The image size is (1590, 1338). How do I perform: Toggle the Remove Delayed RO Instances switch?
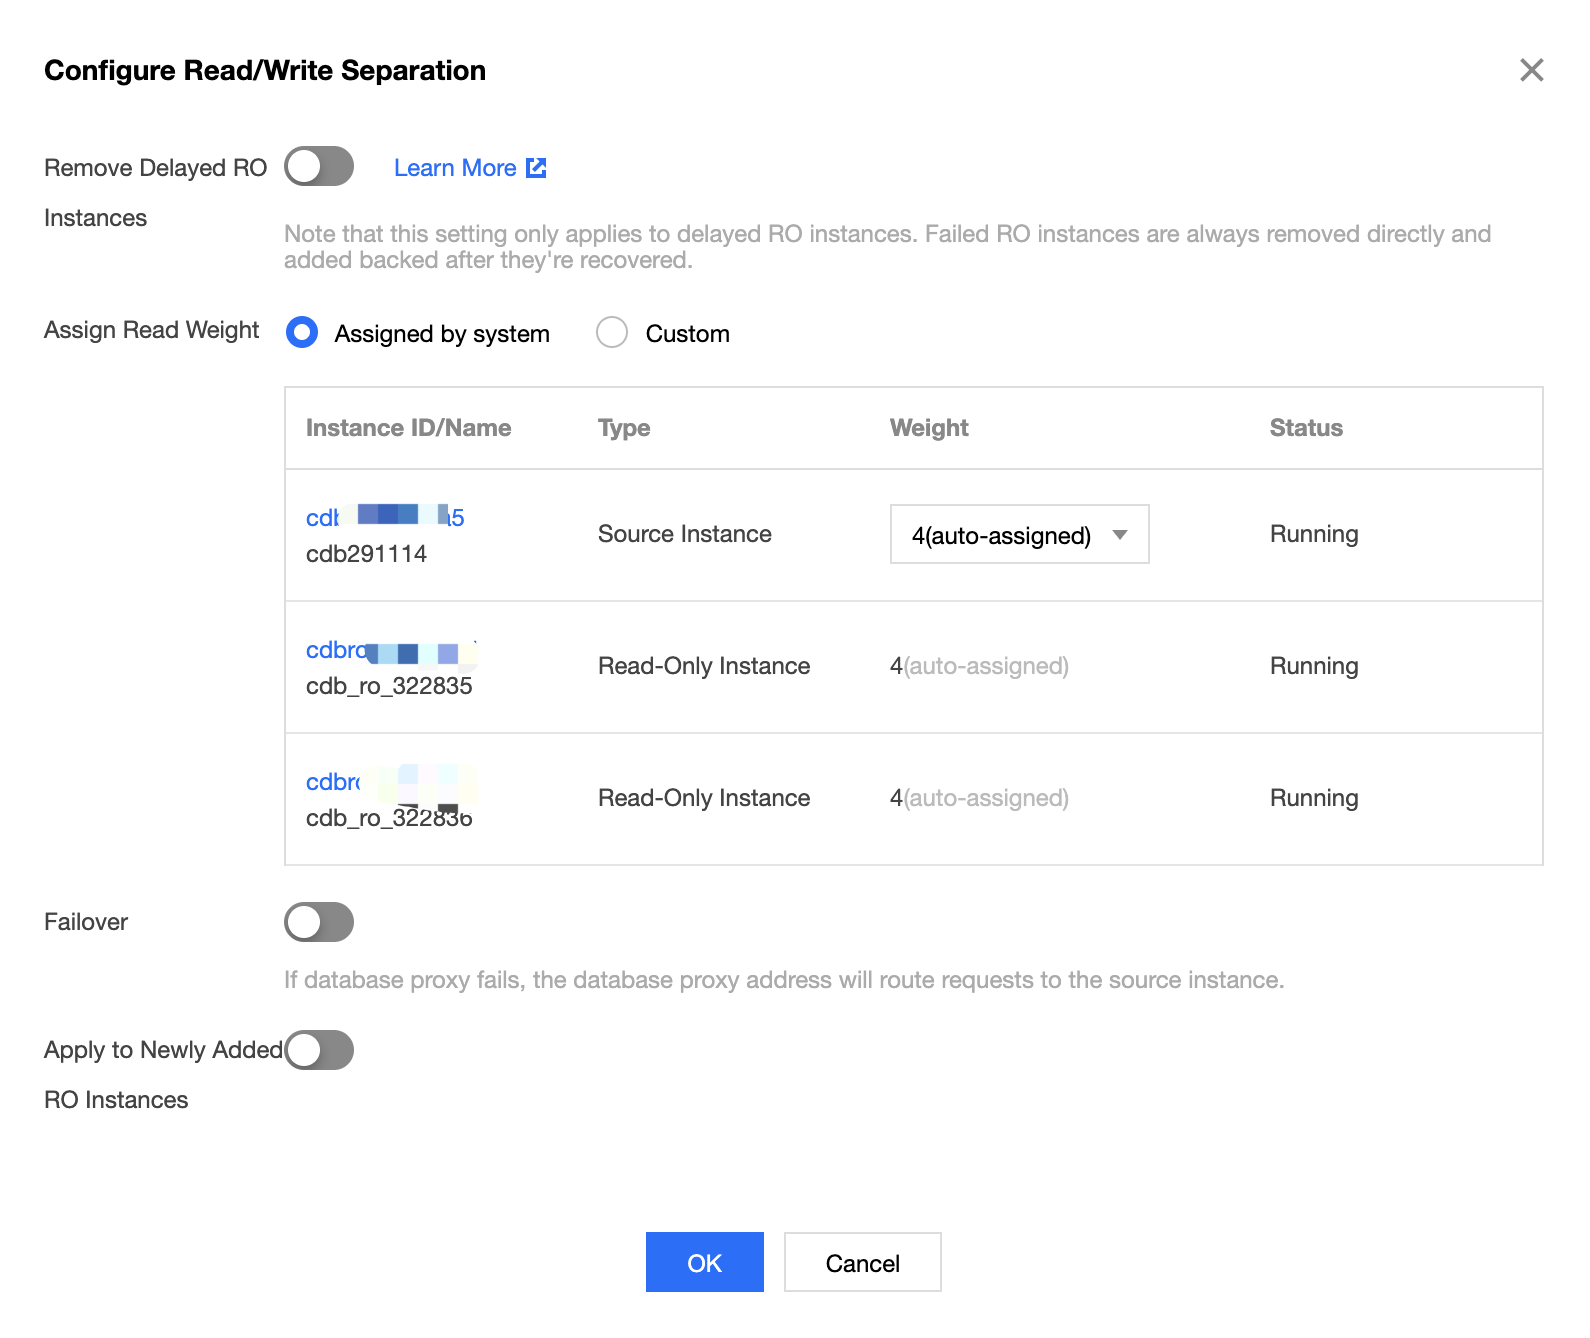click(319, 167)
